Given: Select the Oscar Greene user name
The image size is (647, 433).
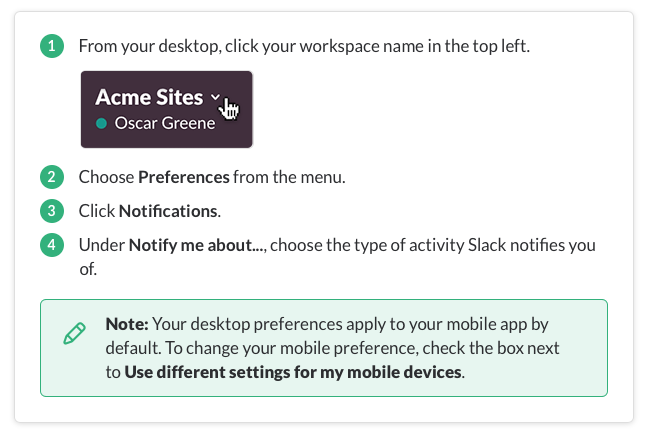Looking at the screenshot, I should click(x=165, y=123).
